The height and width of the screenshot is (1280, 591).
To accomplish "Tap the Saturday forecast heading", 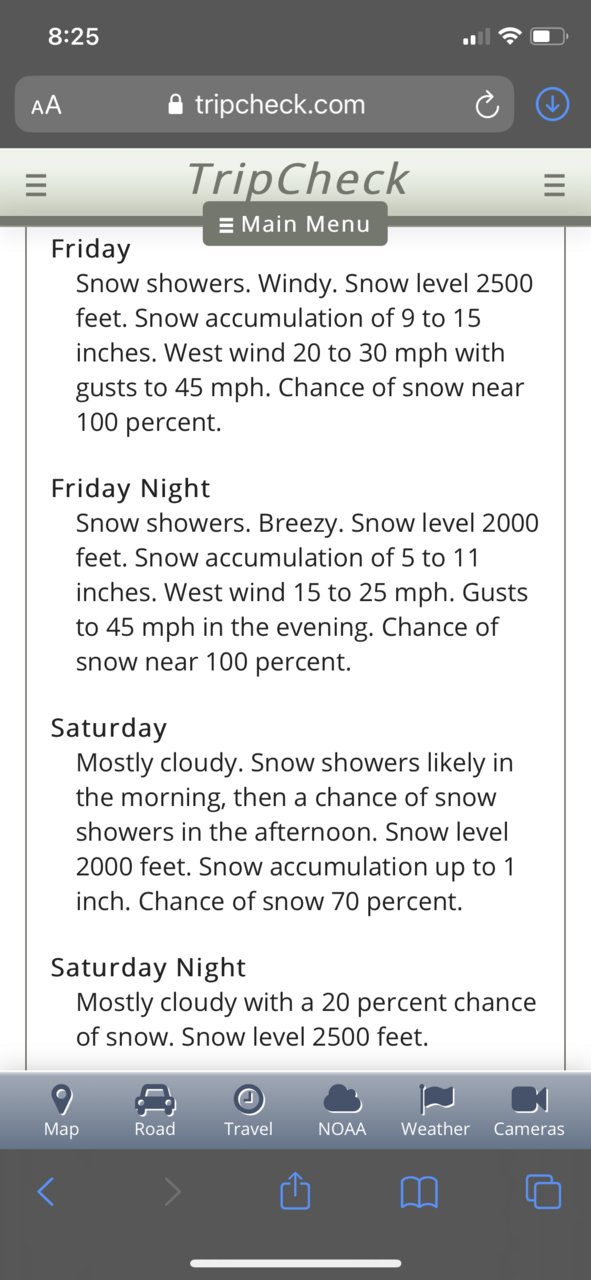I will tap(109, 729).
